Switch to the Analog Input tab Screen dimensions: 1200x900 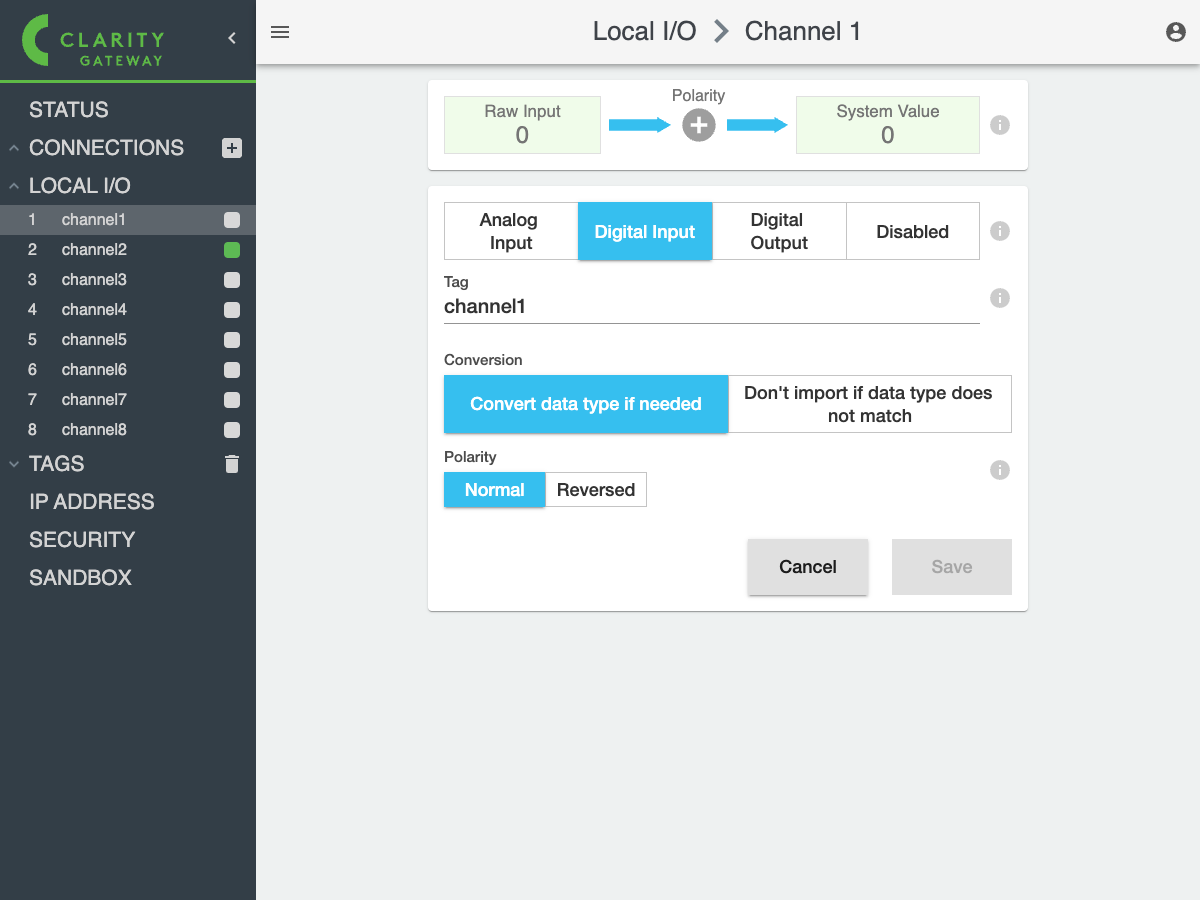tap(510, 231)
